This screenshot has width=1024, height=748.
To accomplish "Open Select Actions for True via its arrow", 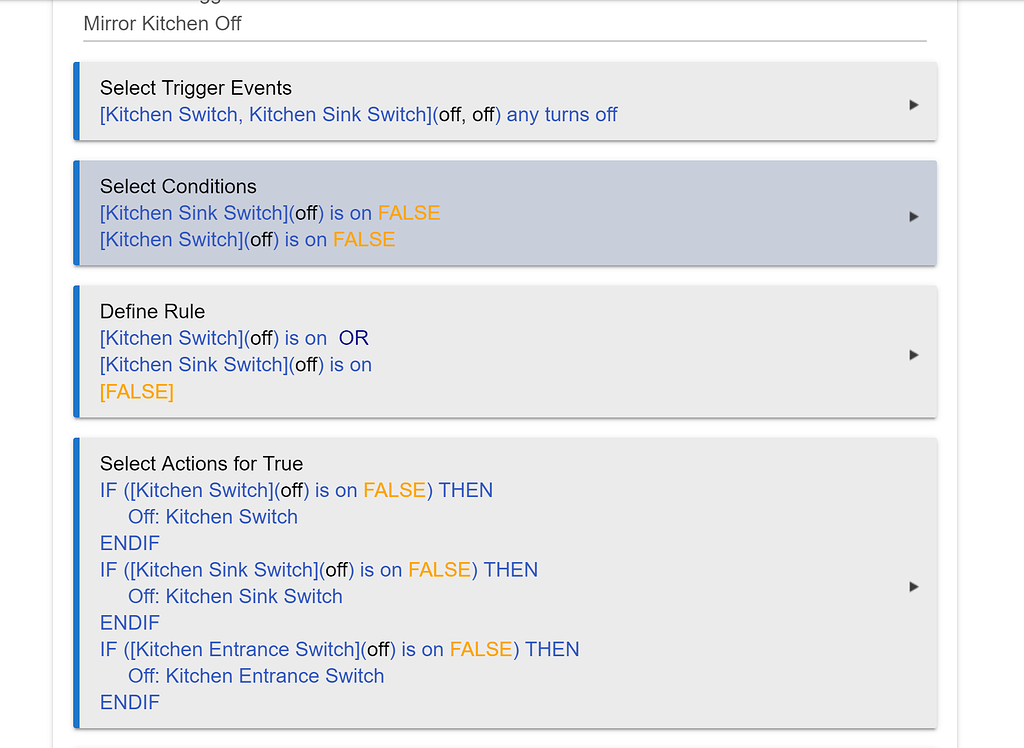I will 913,587.
